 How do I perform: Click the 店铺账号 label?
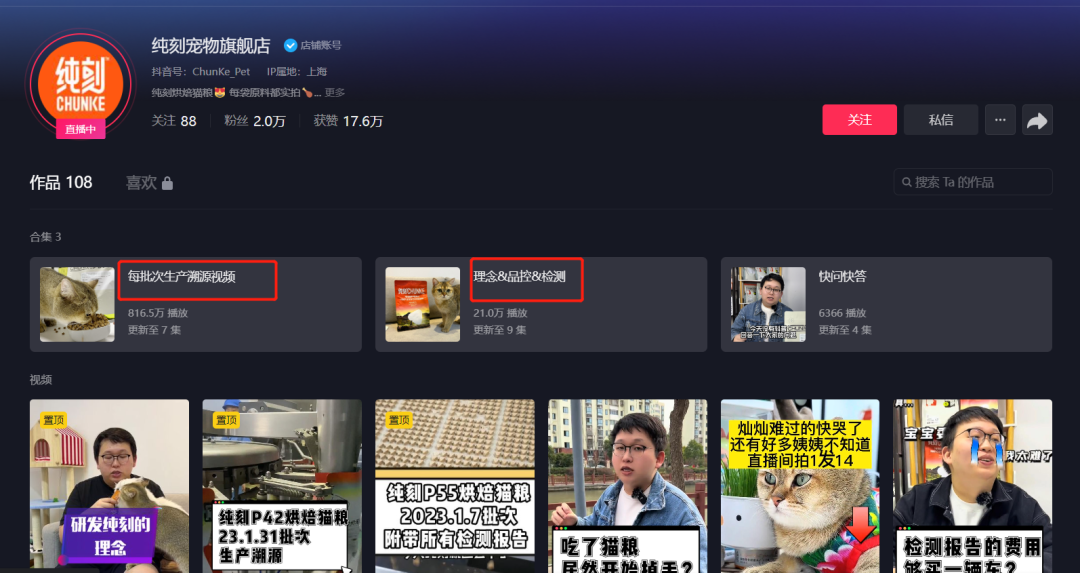tap(321, 45)
